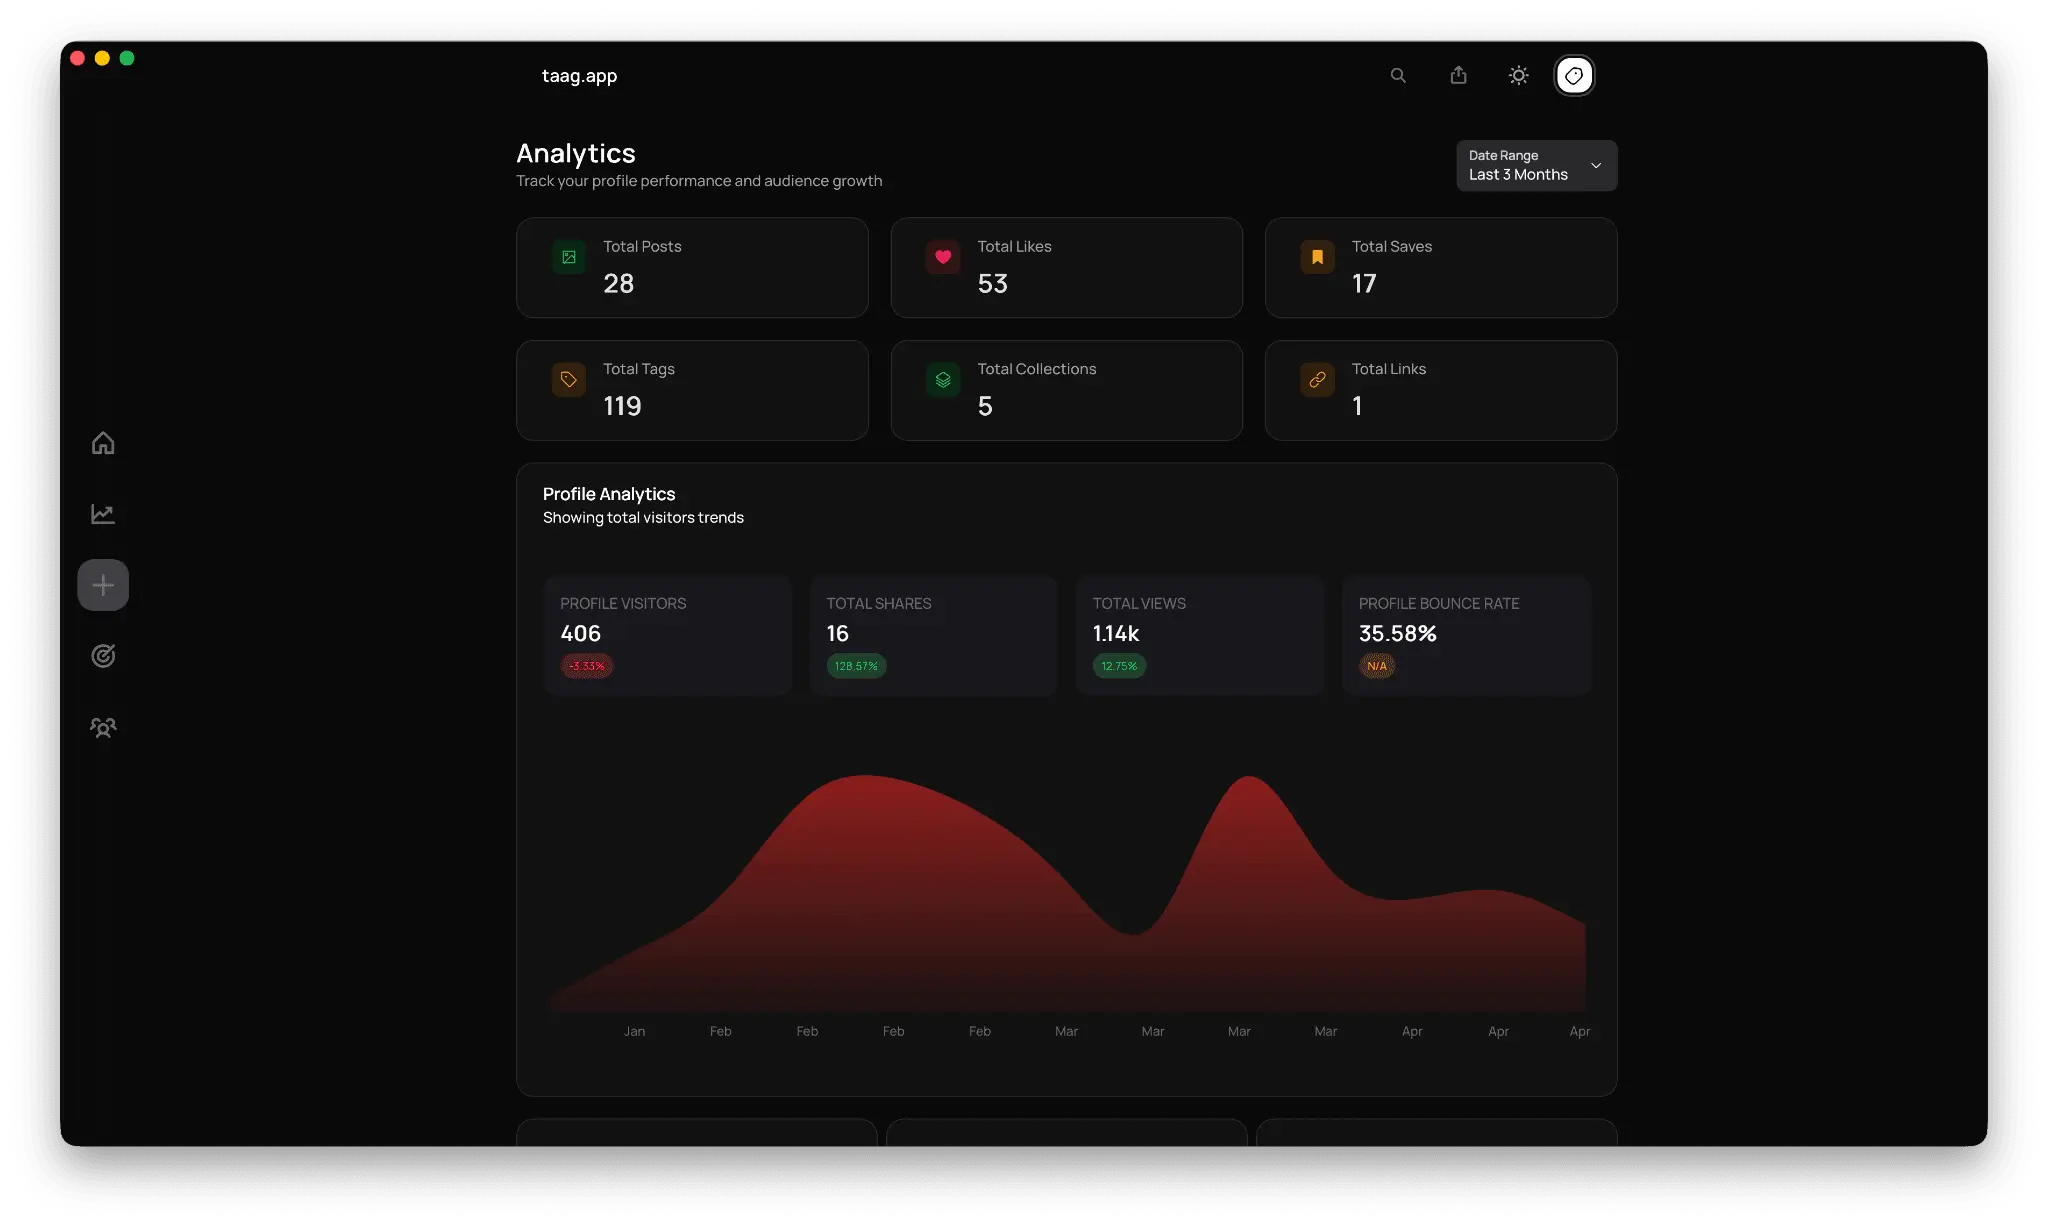
Task: Click the share icon in top bar
Action: 1459,76
